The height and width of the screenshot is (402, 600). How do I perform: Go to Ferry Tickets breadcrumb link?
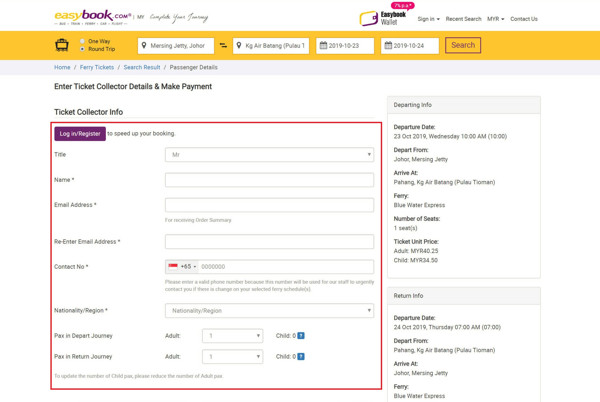[x=97, y=67]
